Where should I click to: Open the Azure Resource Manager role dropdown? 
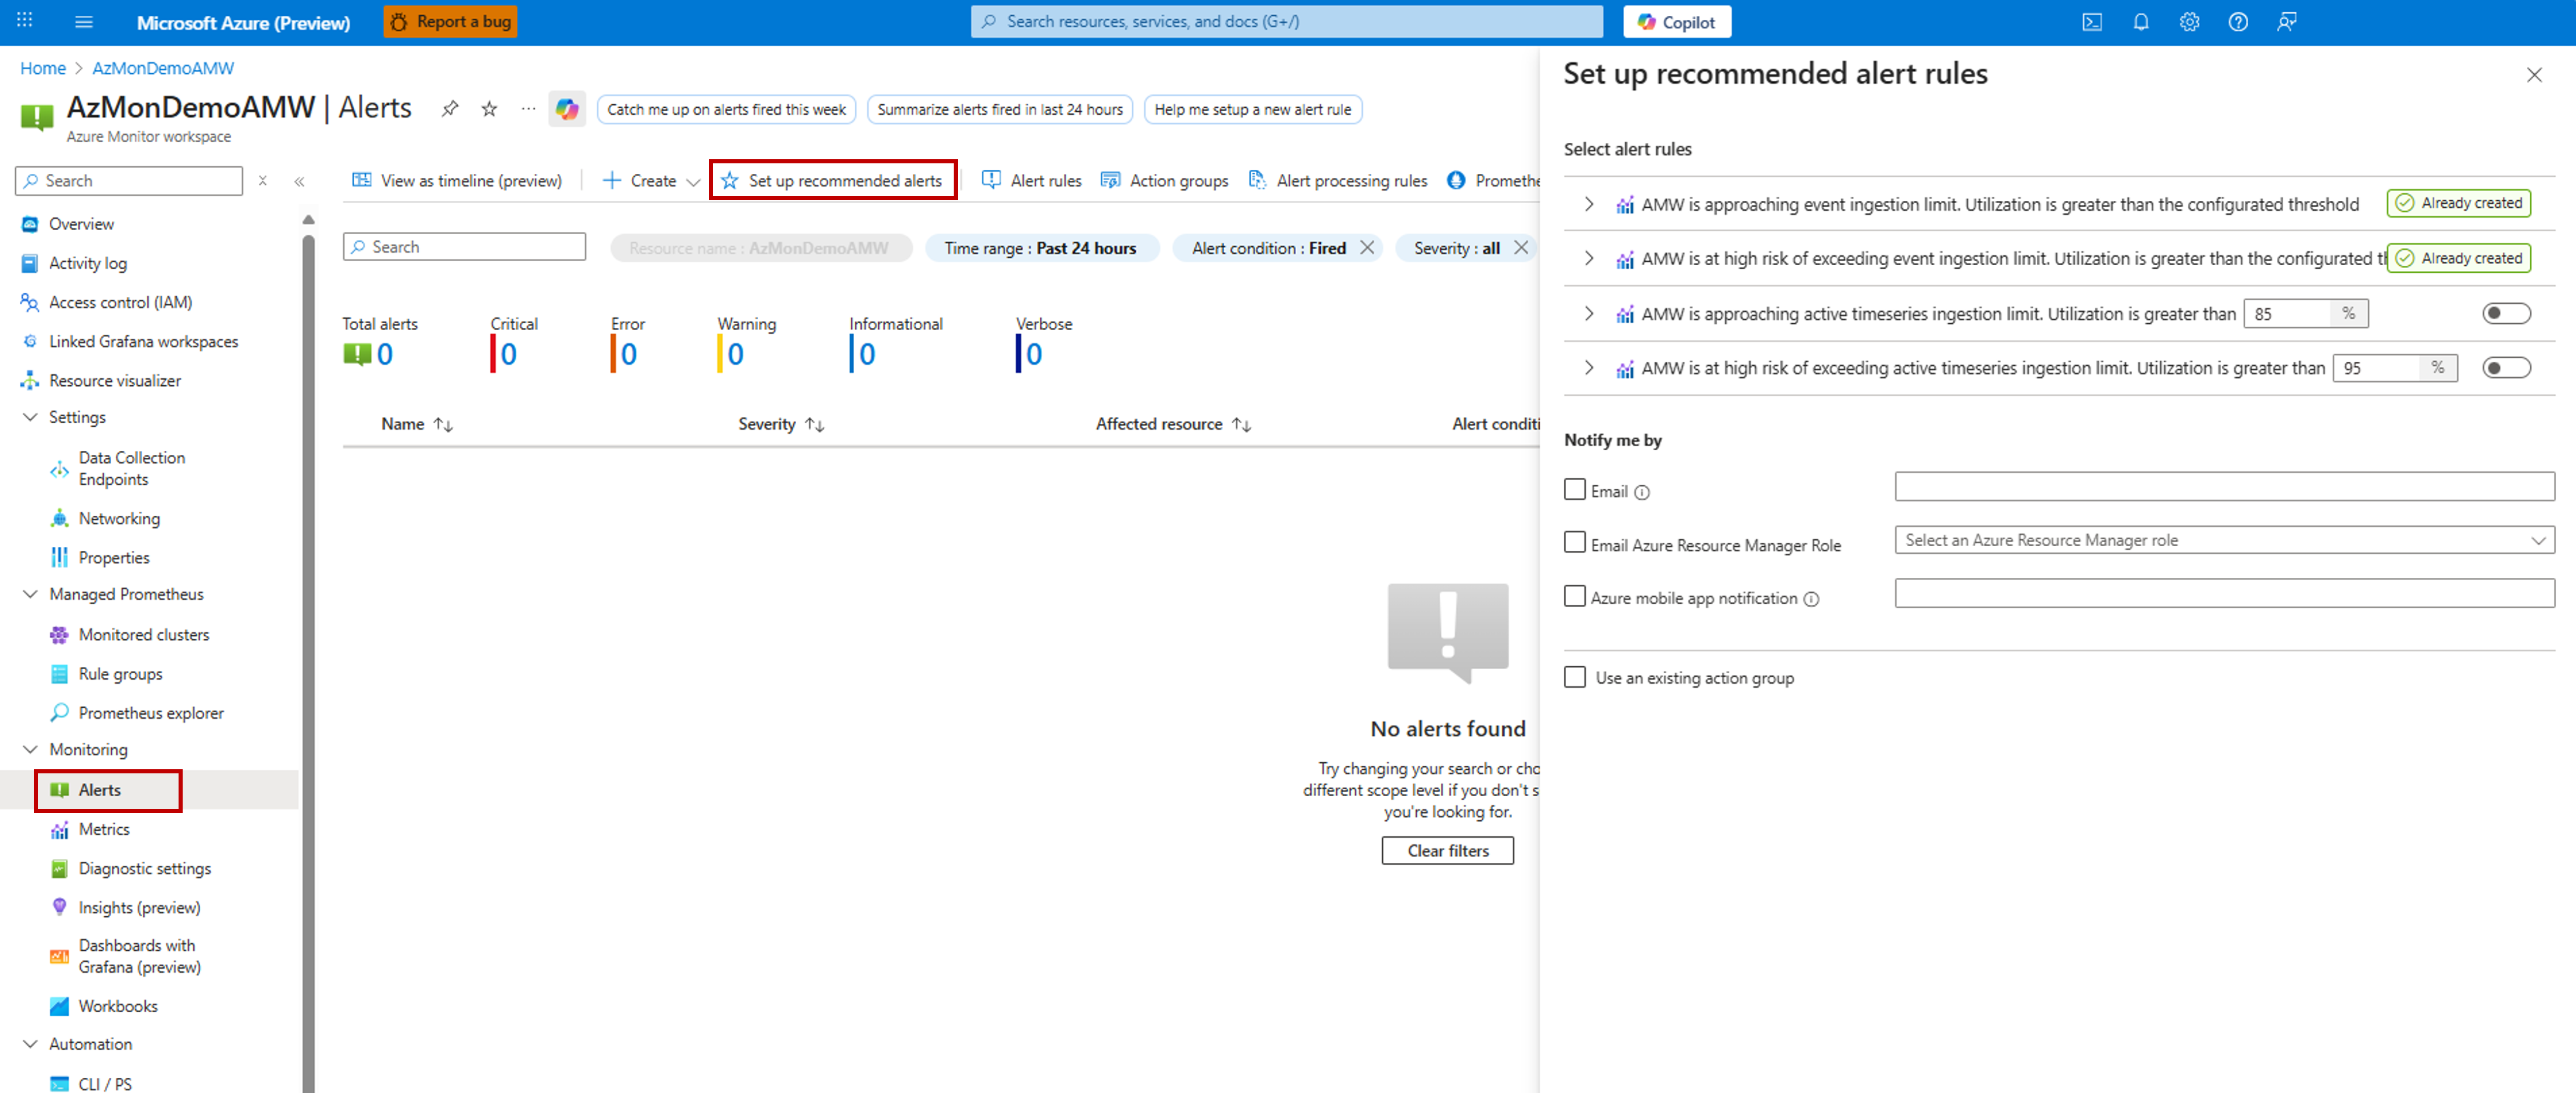click(x=2224, y=540)
